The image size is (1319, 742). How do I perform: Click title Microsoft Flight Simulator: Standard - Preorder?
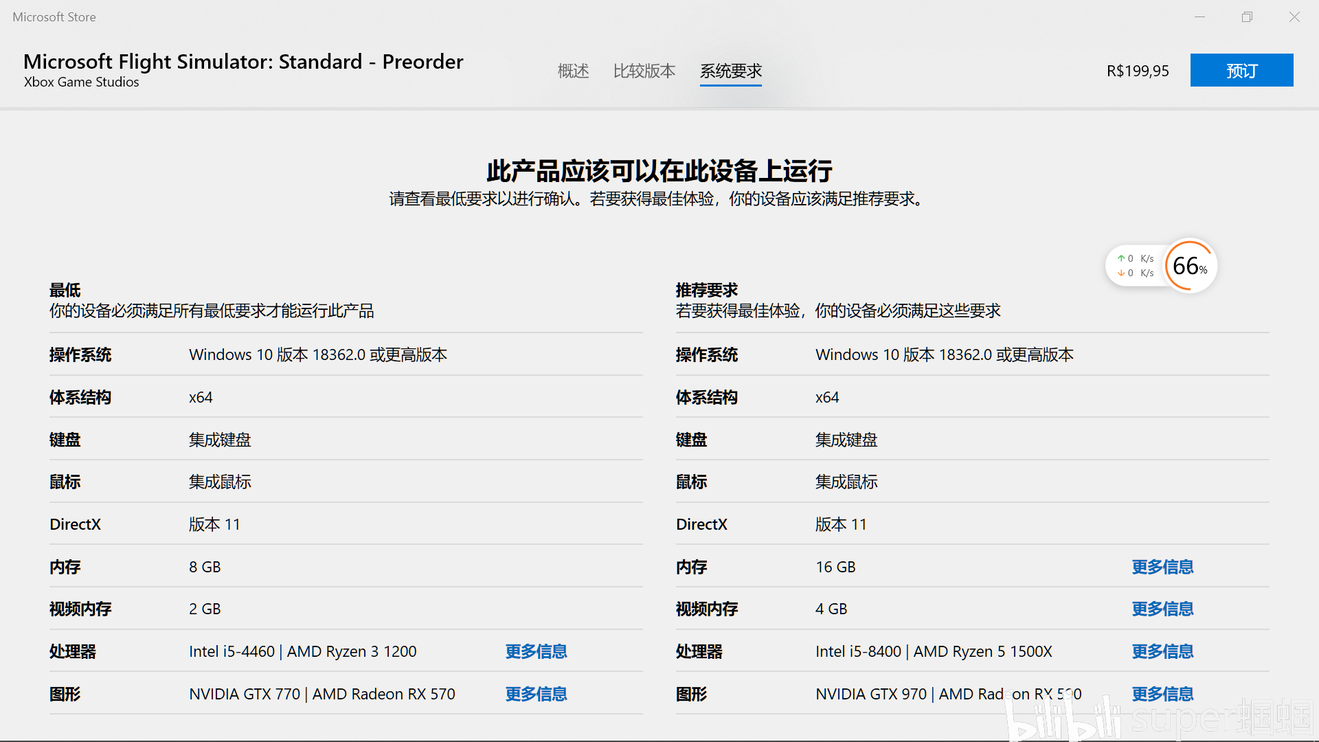coord(243,61)
